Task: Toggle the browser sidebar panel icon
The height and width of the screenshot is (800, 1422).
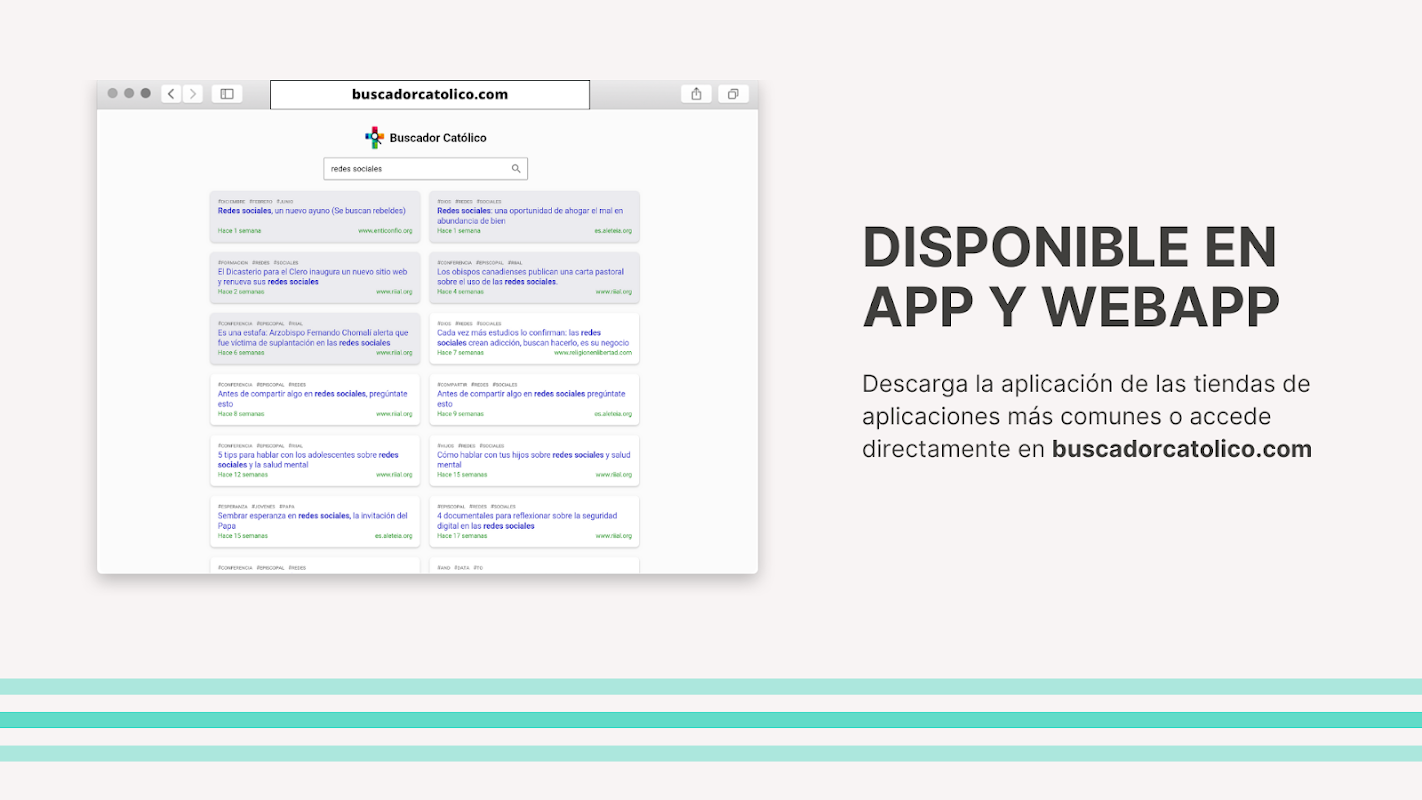Action: pyautogui.click(x=227, y=94)
